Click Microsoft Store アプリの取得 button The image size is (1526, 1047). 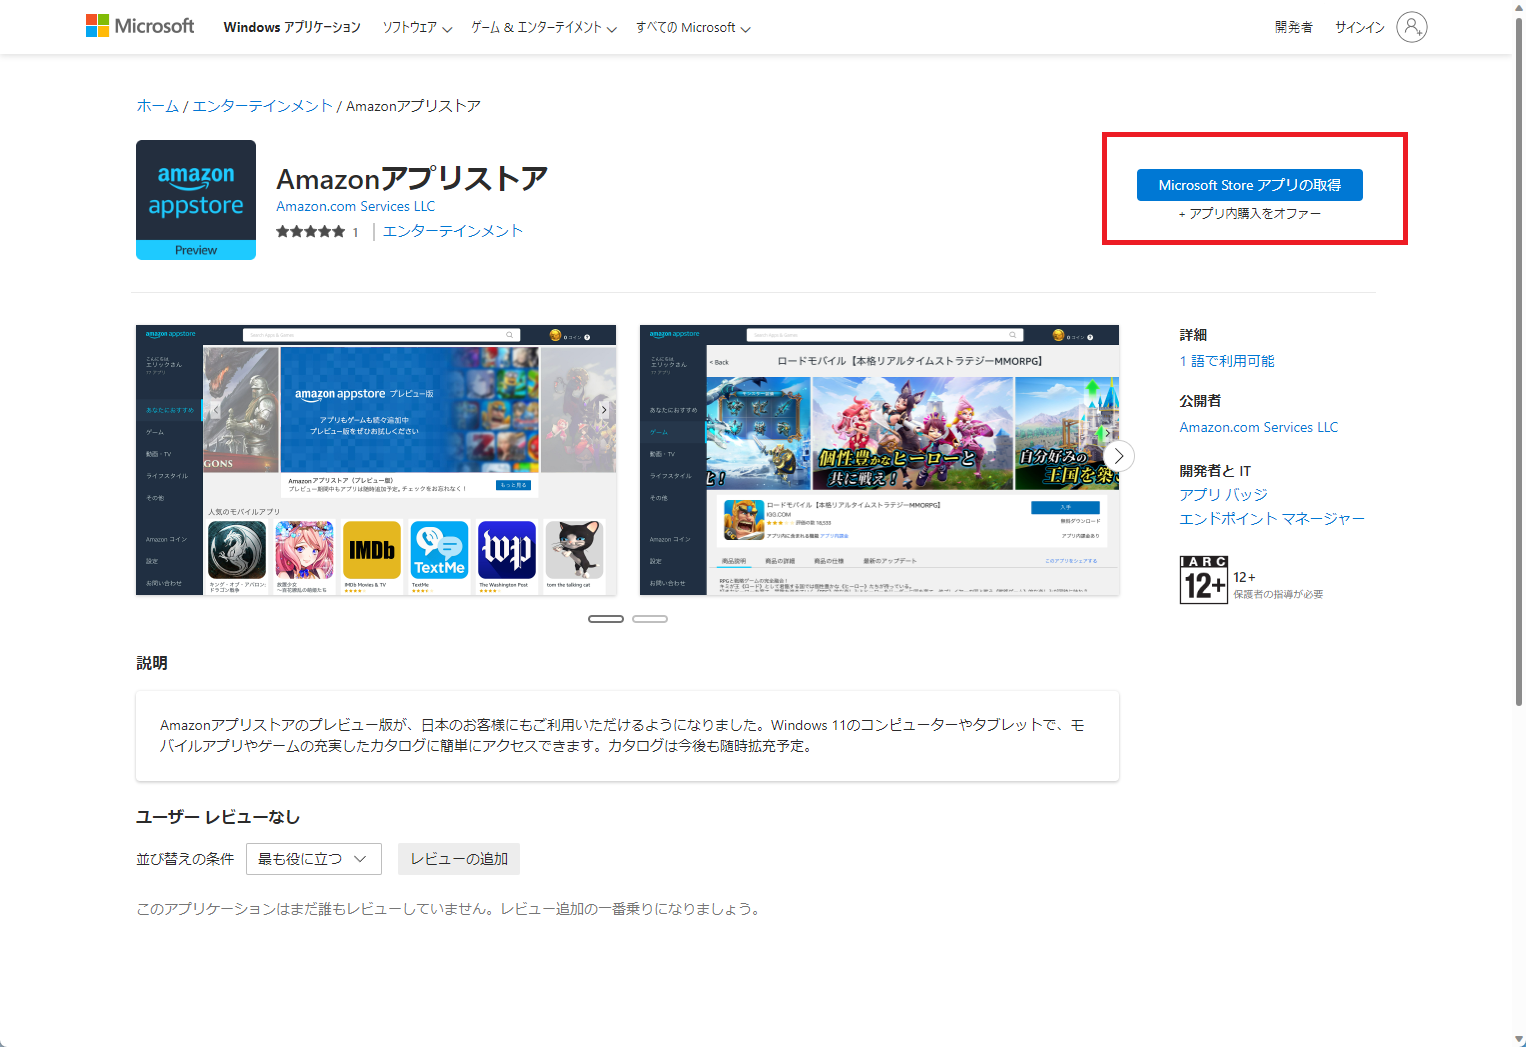click(x=1250, y=185)
